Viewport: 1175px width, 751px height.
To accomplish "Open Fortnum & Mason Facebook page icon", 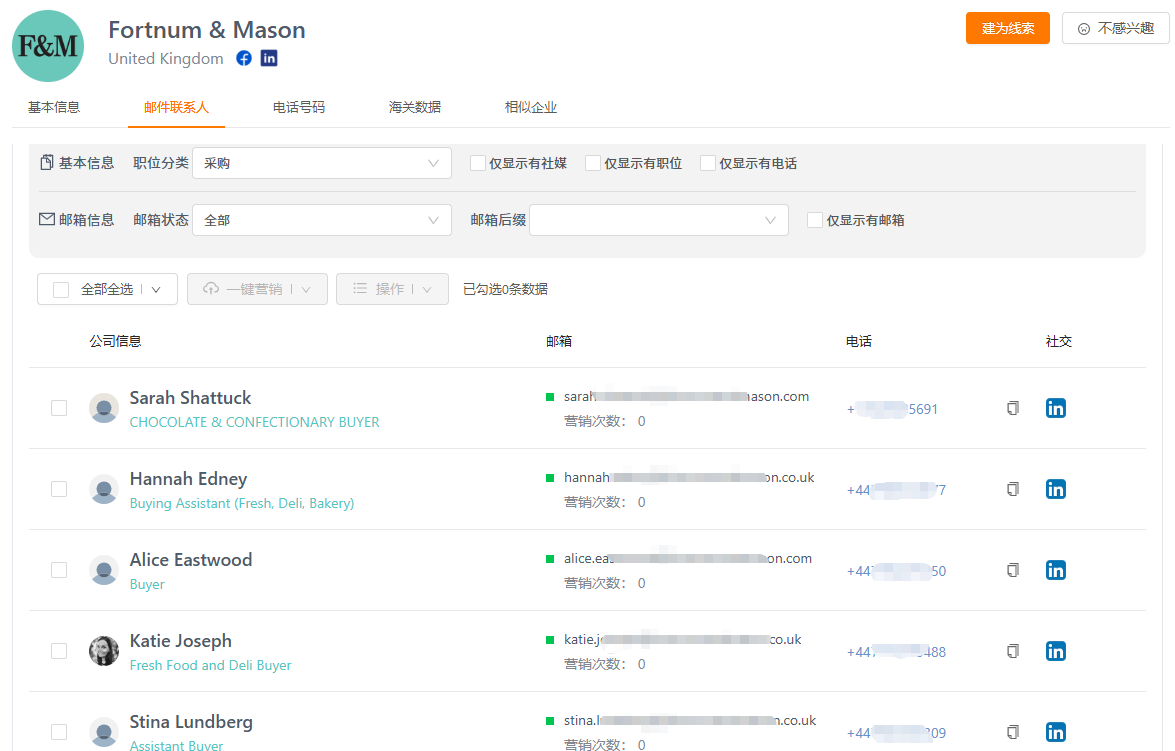I will 244,58.
